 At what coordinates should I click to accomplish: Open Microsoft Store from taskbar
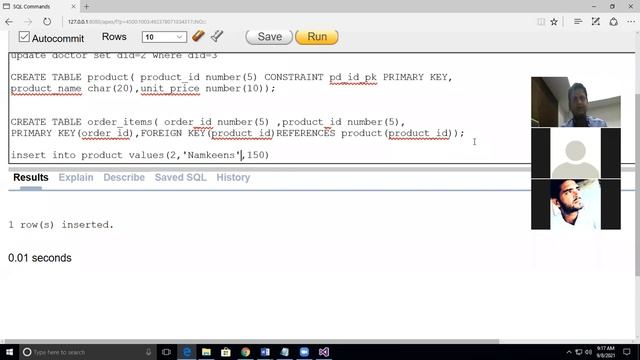pos(226,352)
